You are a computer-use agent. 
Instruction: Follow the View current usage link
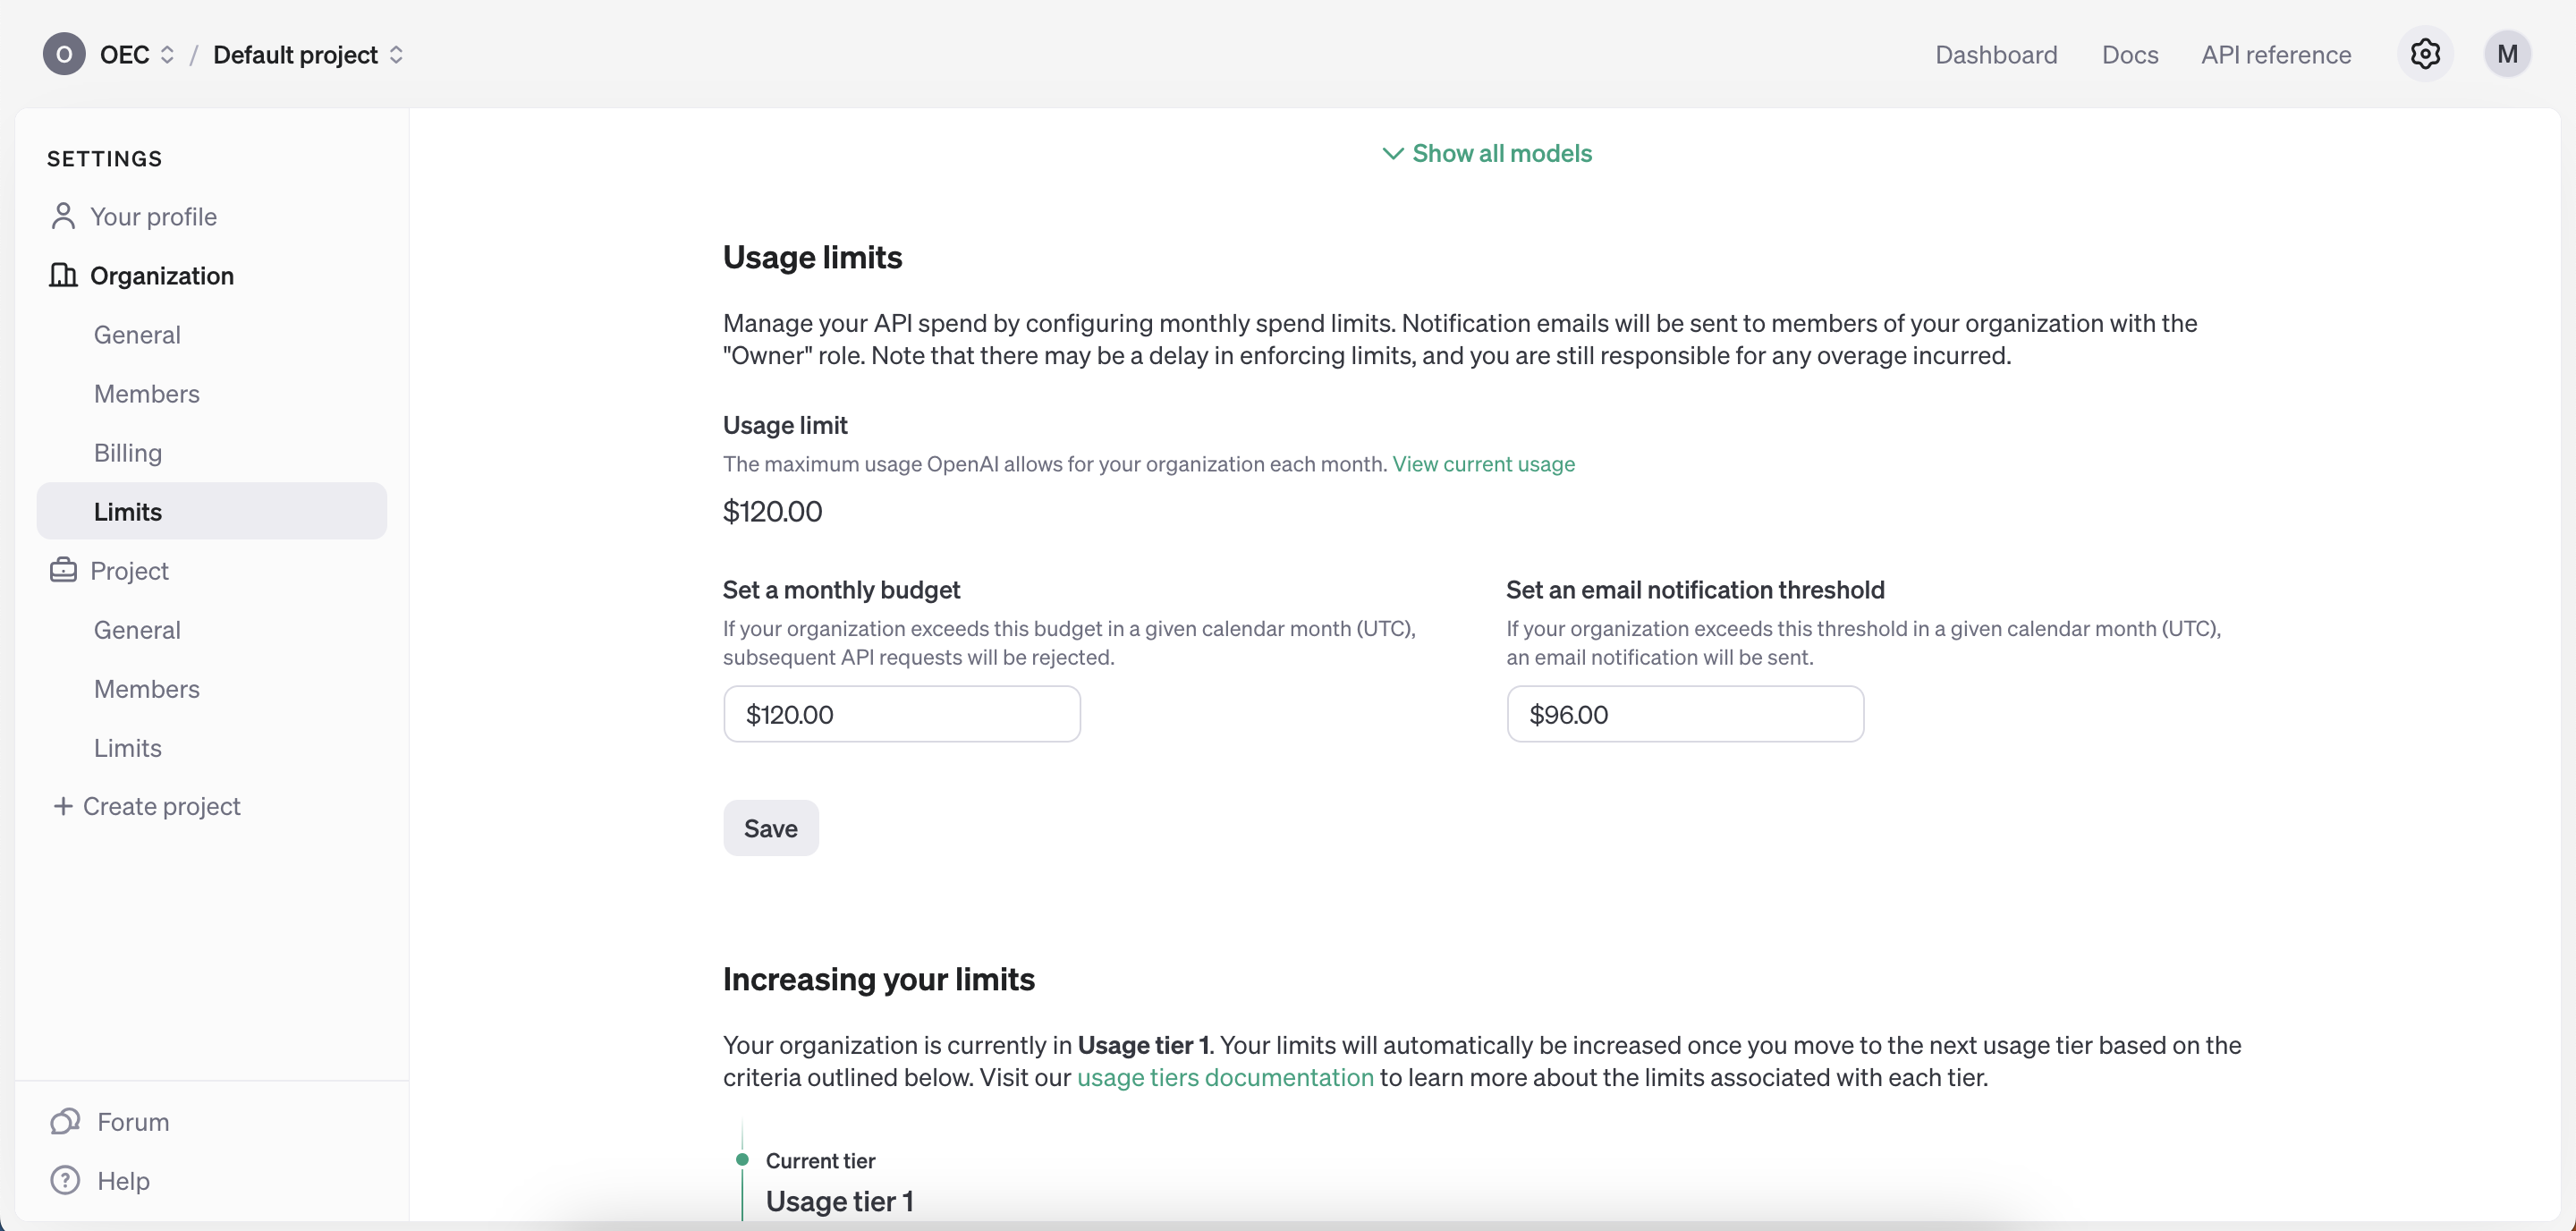pos(1483,464)
